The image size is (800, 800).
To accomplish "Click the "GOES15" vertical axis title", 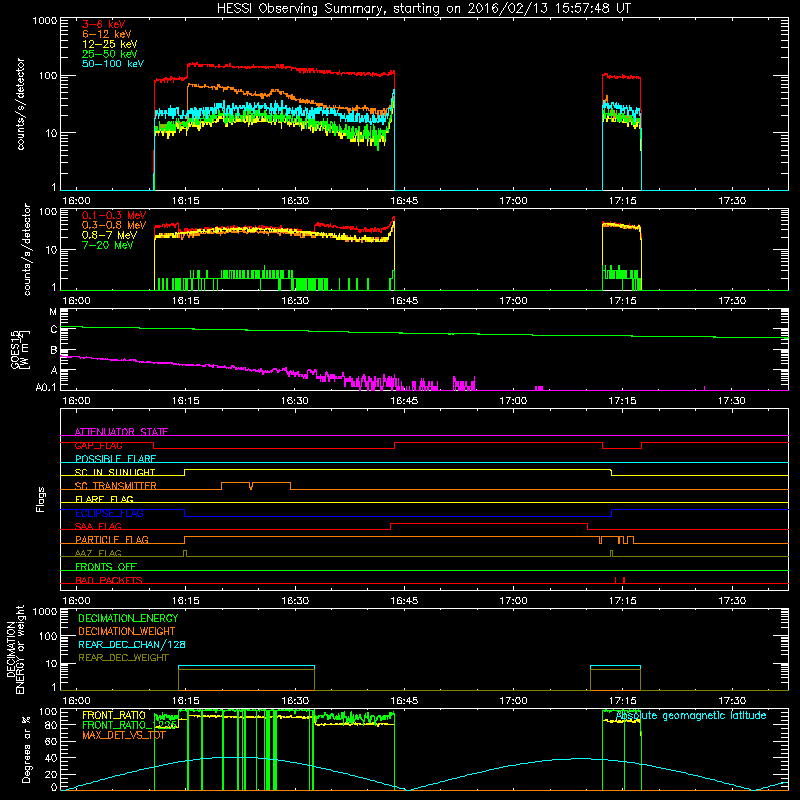I will (16, 349).
